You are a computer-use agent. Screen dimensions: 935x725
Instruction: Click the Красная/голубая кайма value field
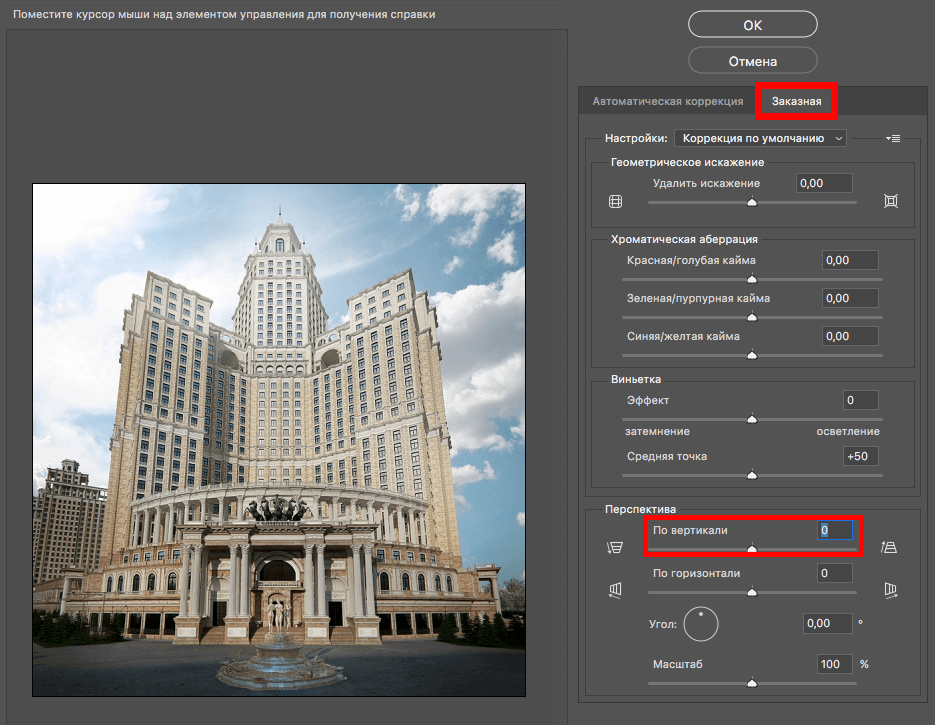849,260
